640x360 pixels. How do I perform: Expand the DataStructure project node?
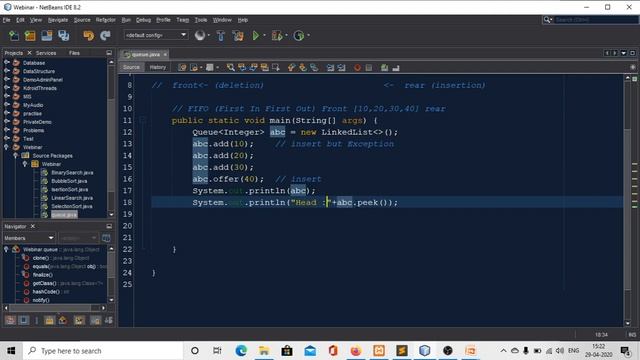[7, 71]
